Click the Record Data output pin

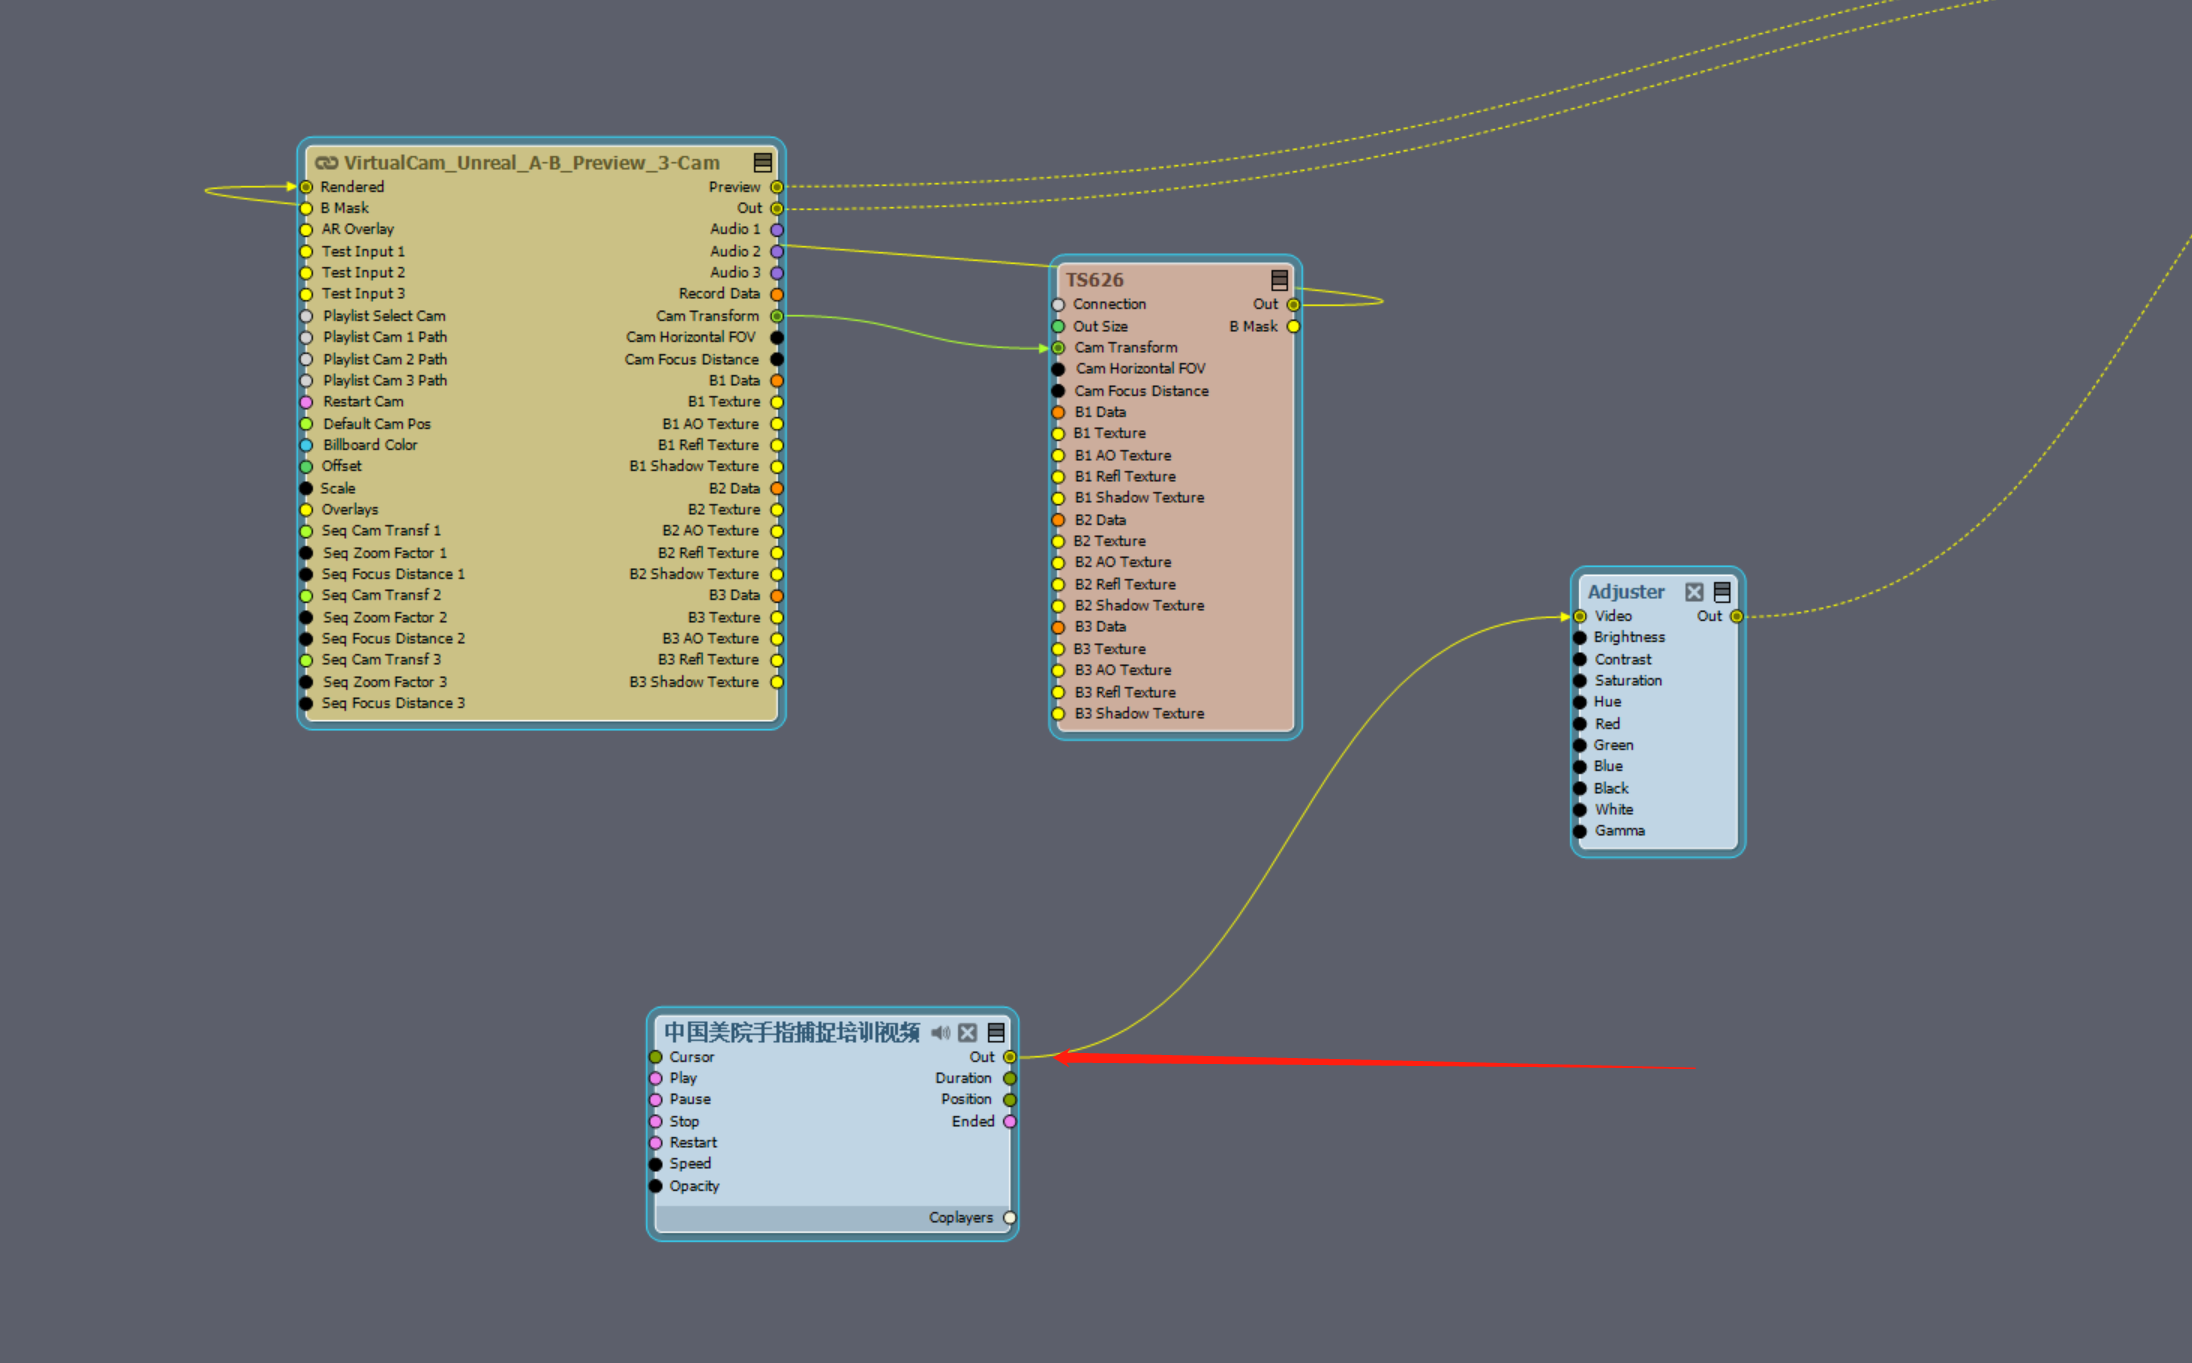click(777, 294)
